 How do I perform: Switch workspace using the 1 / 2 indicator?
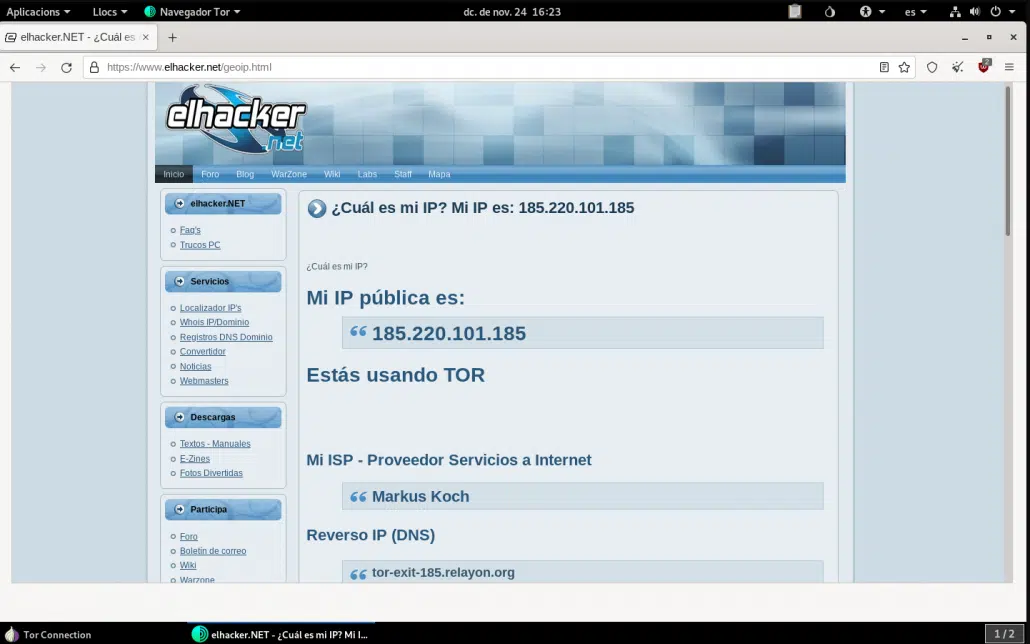click(1004, 634)
